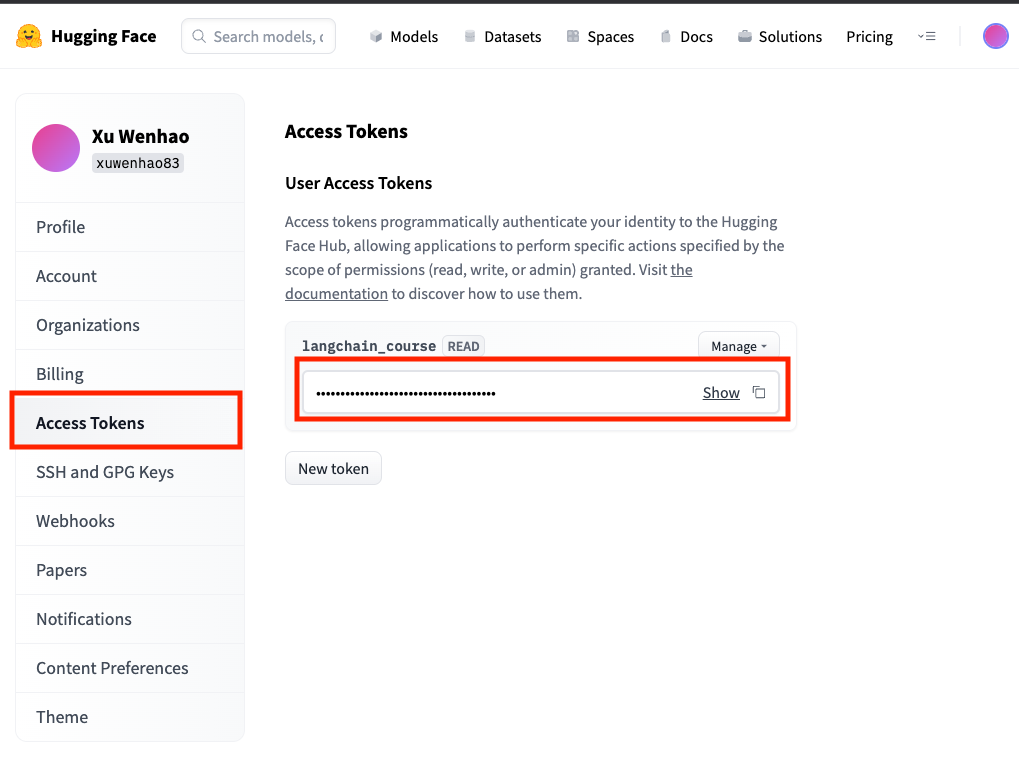This screenshot has width=1019, height=766.
Task: Expand the more options navbar menu
Action: pyautogui.click(x=926, y=37)
